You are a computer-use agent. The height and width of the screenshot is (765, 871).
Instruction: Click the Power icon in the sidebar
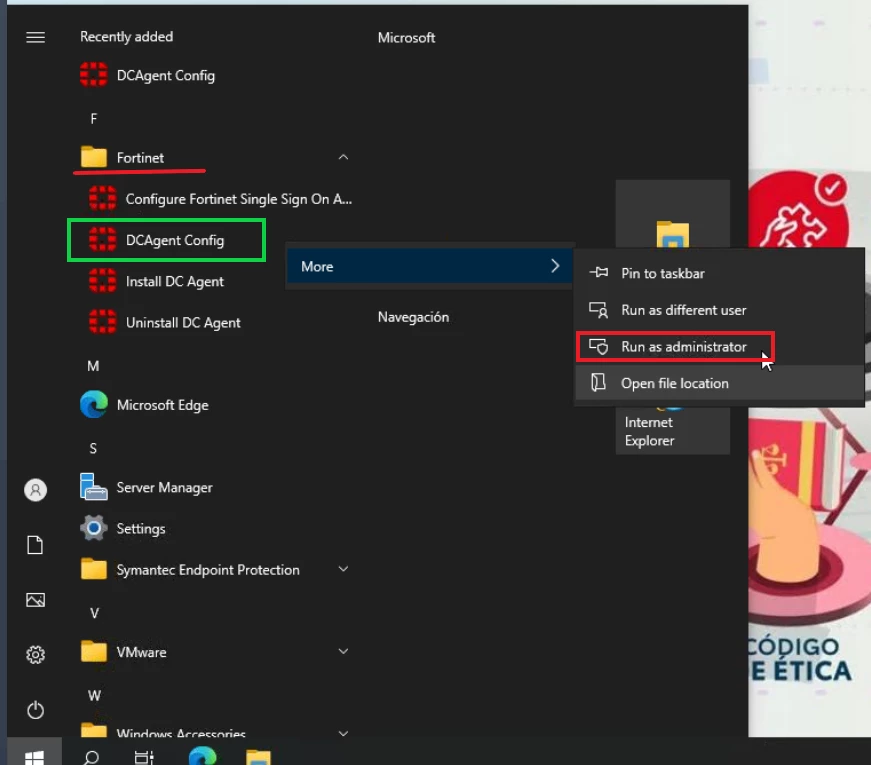coord(36,709)
